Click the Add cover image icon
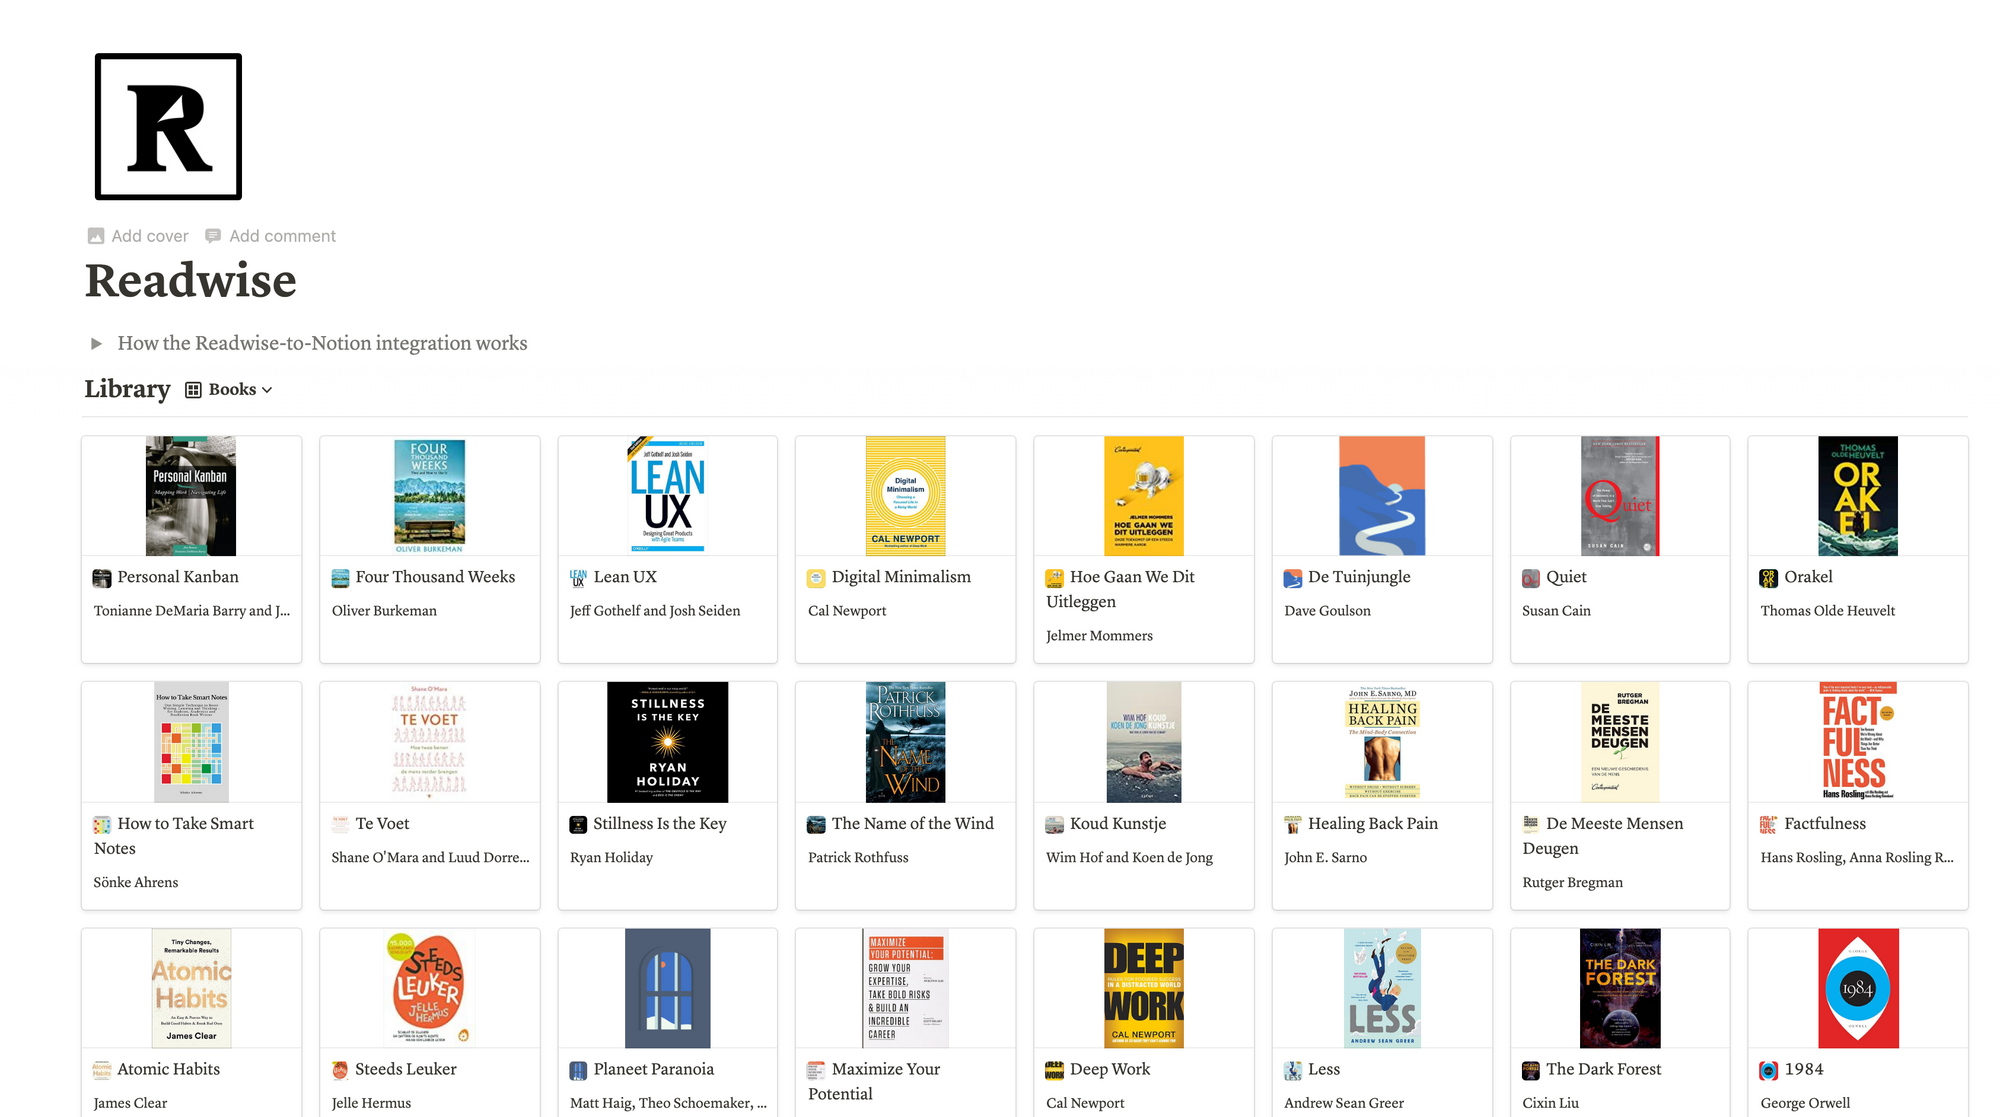The width and height of the screenshot is (2000, 1117). pyautogui.click(x=96, y=236)
